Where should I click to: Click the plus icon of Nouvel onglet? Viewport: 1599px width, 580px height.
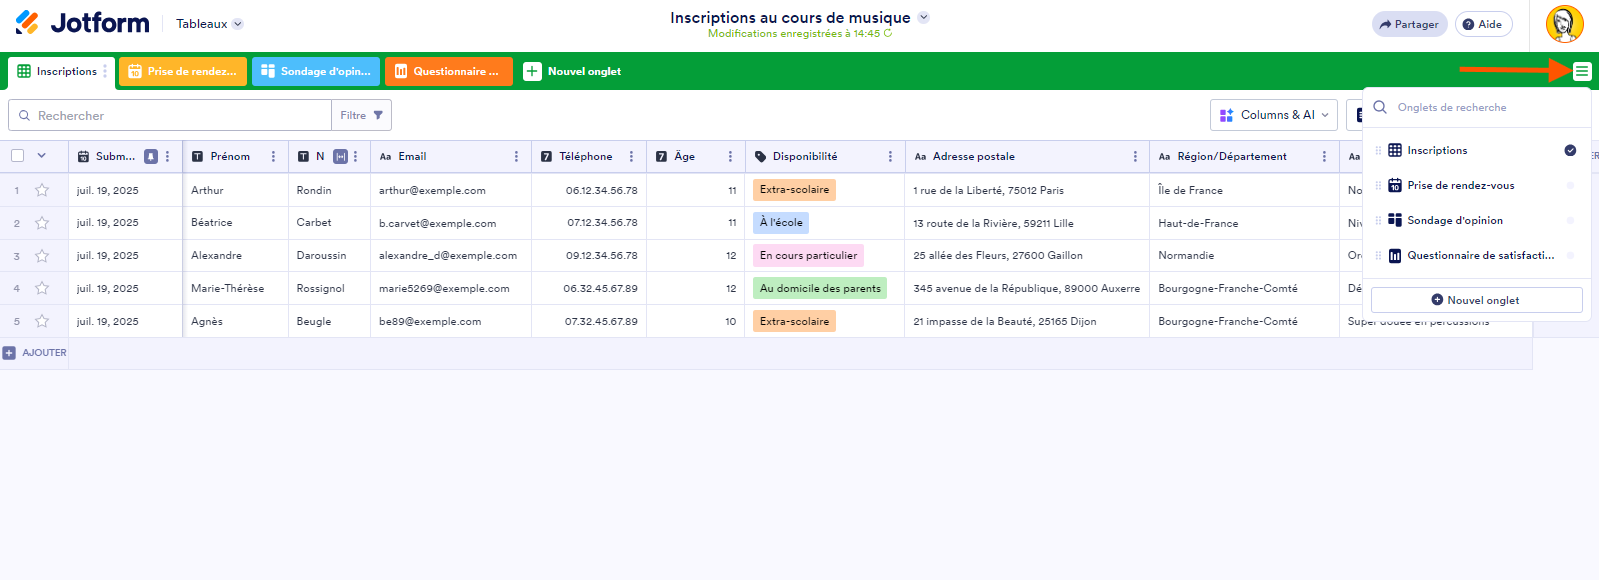tap(532, 71)
